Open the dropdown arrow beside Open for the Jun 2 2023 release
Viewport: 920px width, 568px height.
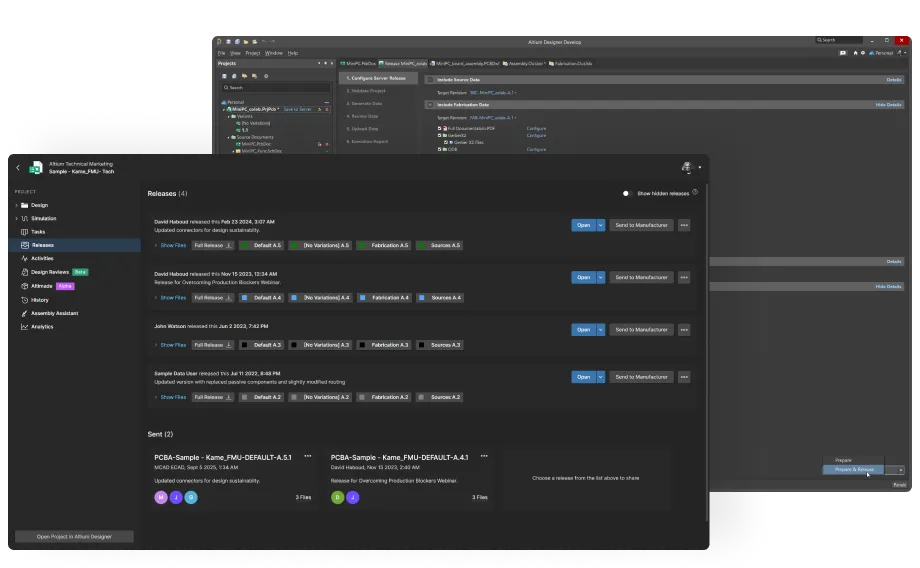pos(600,330)
